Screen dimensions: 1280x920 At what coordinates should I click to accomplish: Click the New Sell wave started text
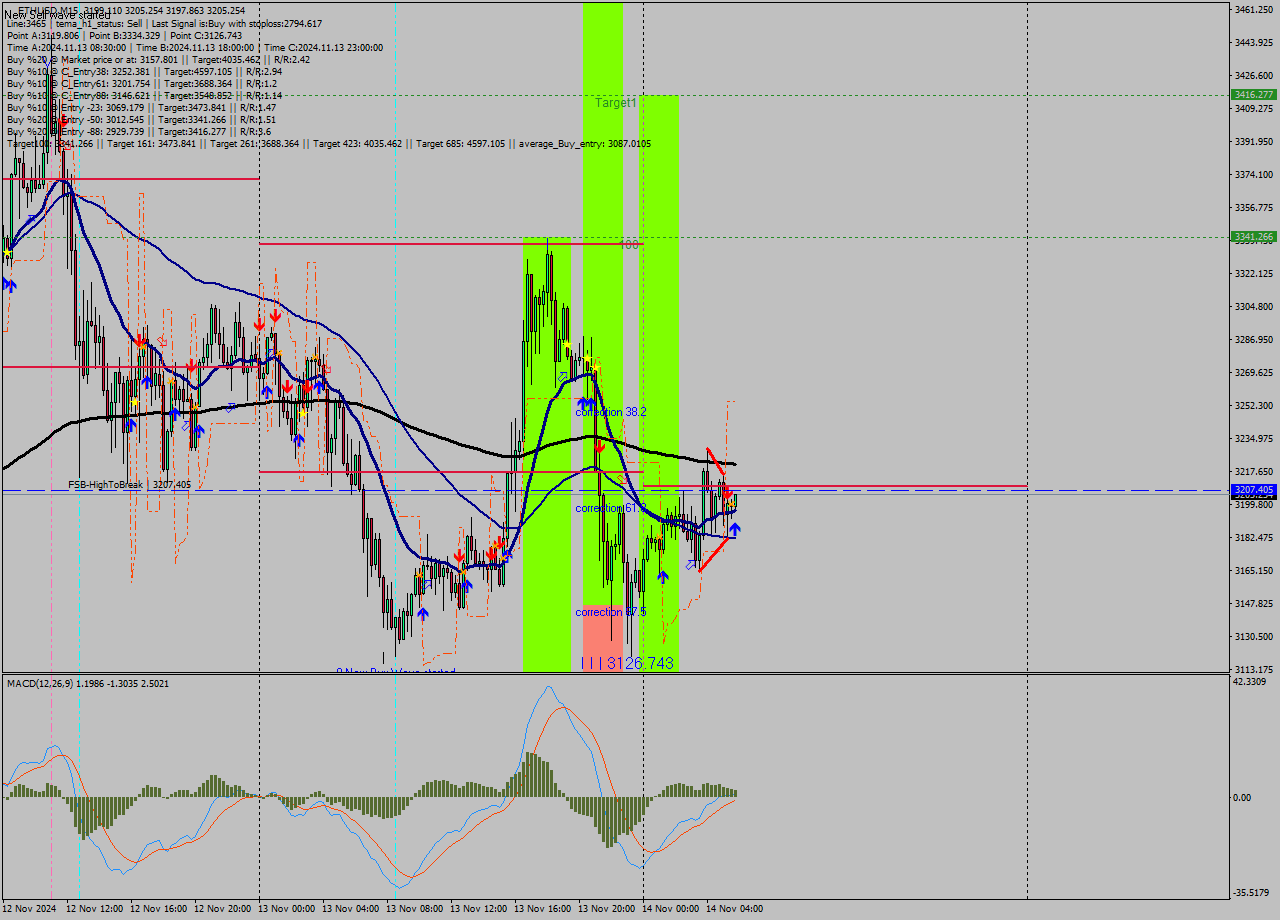pos(58,16)
